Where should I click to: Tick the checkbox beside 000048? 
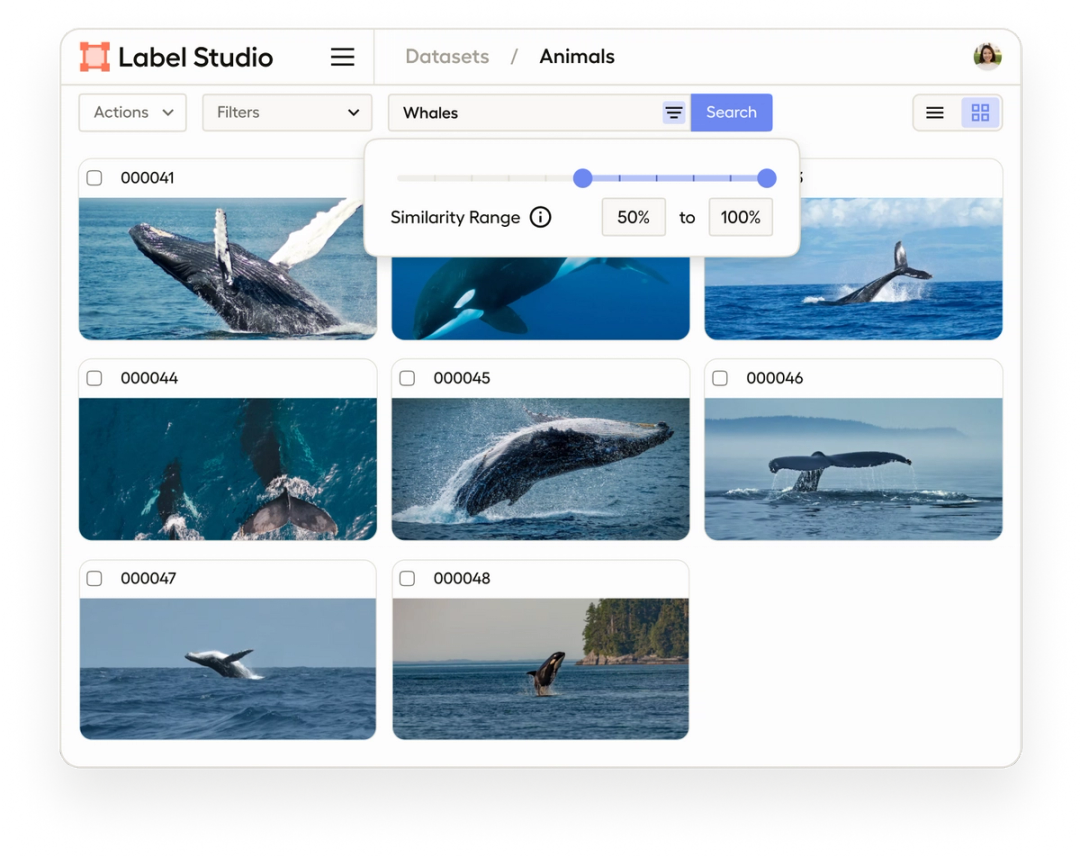coord(407,578)
